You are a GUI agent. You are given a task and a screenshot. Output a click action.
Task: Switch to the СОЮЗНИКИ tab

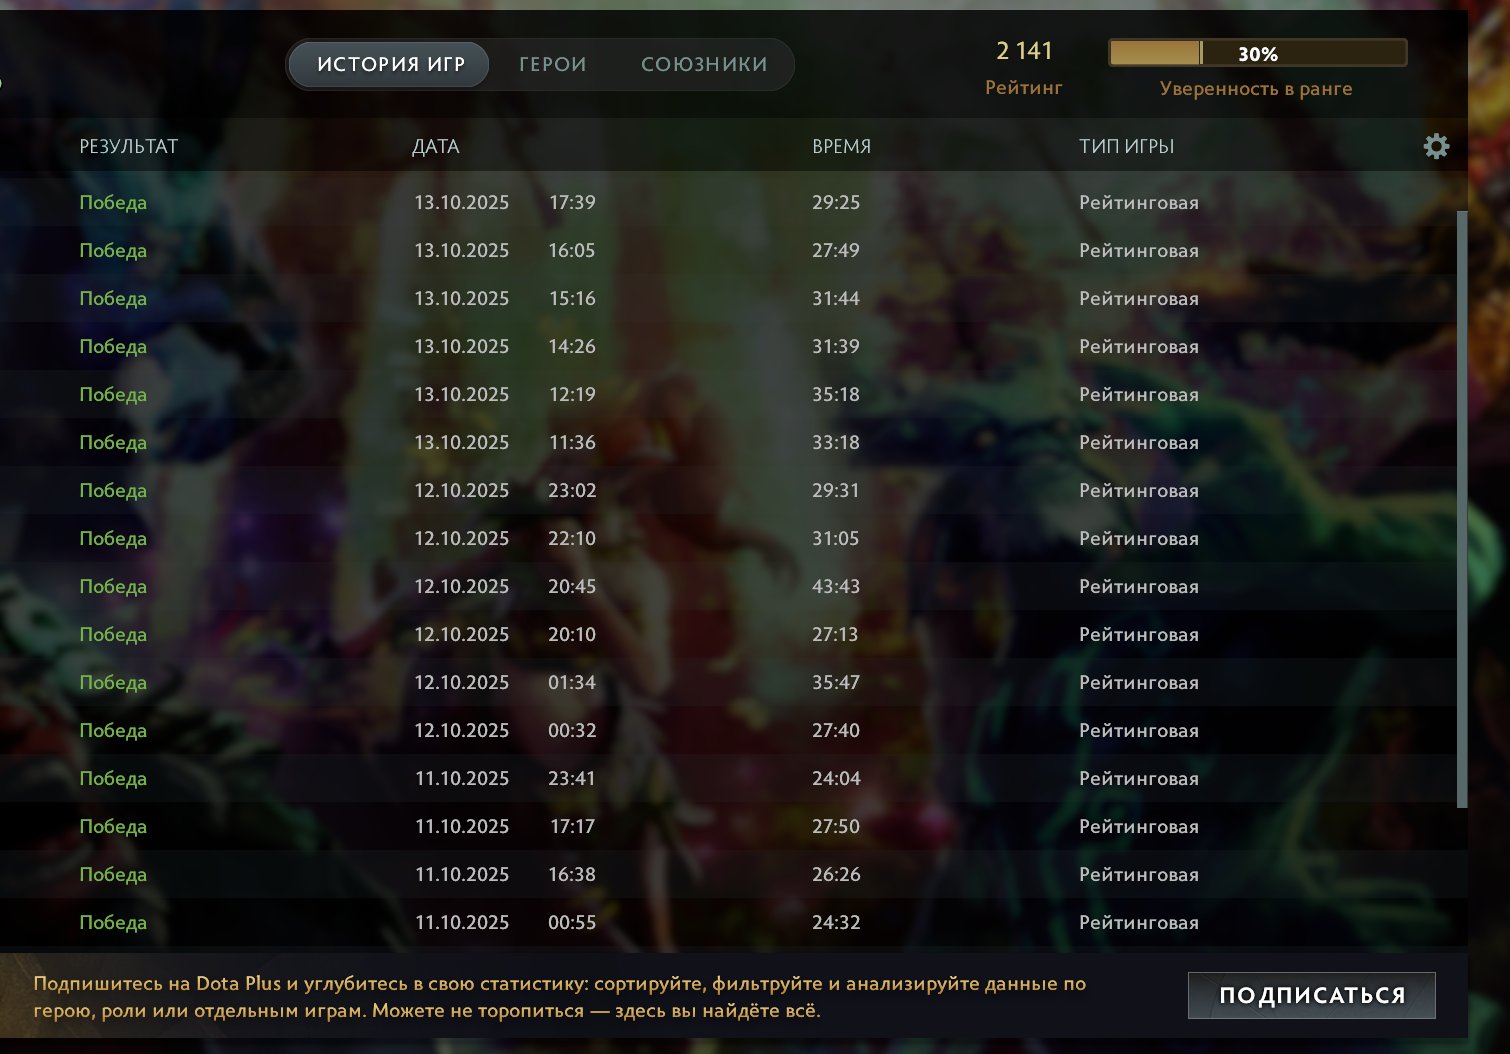704,64
